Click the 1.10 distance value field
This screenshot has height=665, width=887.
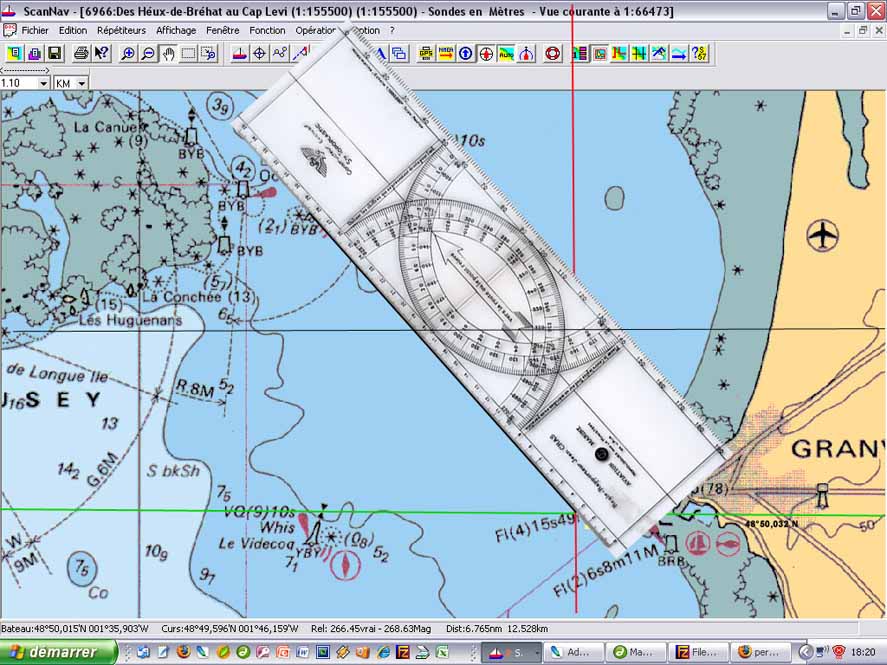click(19, 83)
